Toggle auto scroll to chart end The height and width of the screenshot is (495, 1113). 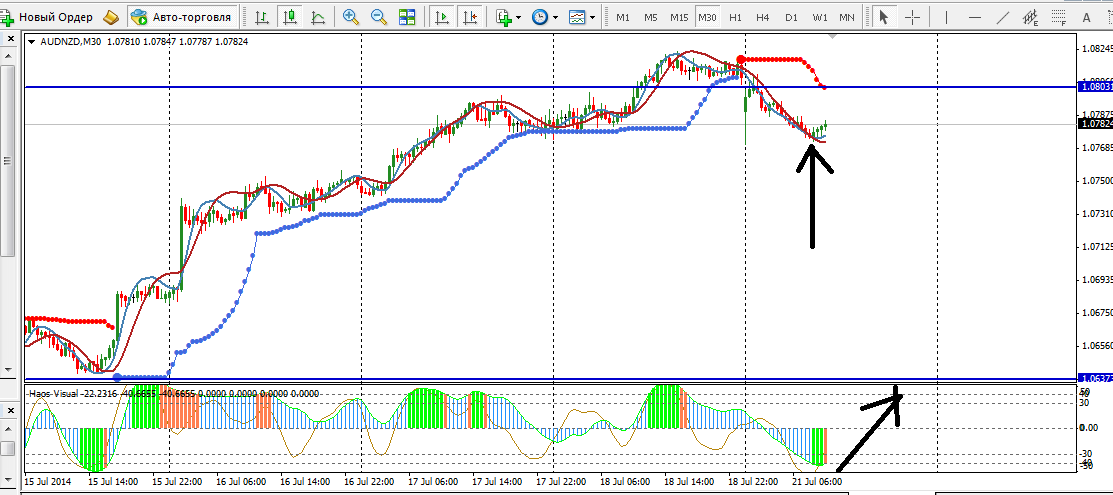click(x=441, y=17)
